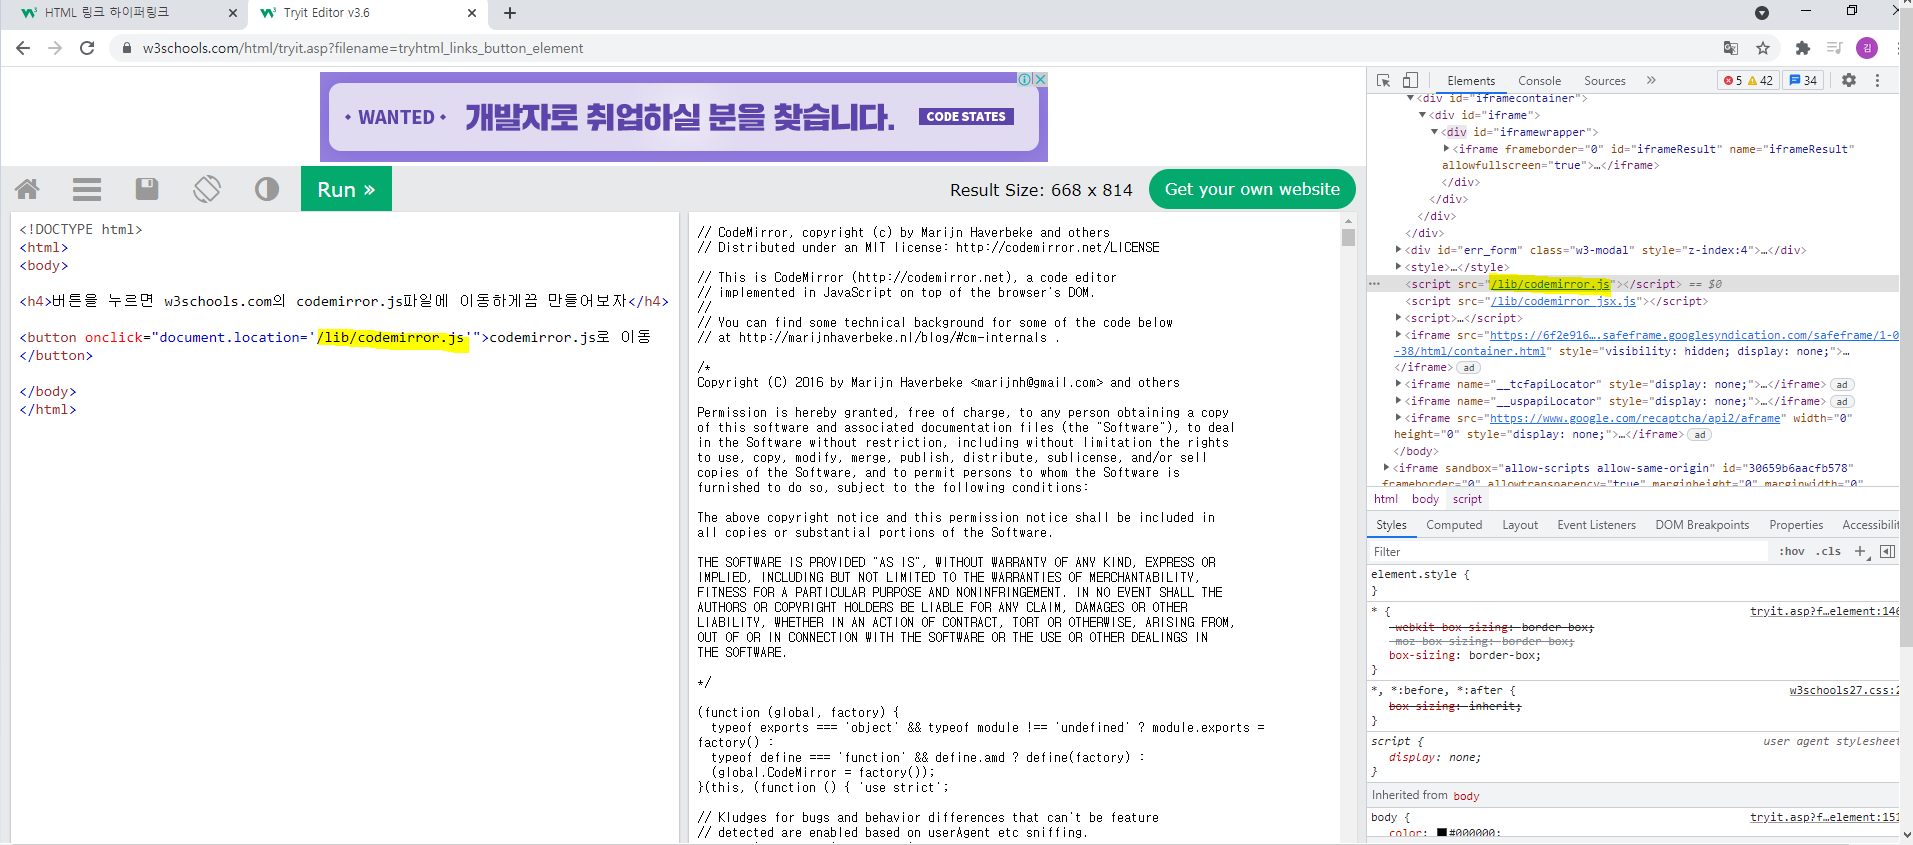Open the page translate icon
Image resolution: width=1913 pixels, height=845 pixels.
1731,48
